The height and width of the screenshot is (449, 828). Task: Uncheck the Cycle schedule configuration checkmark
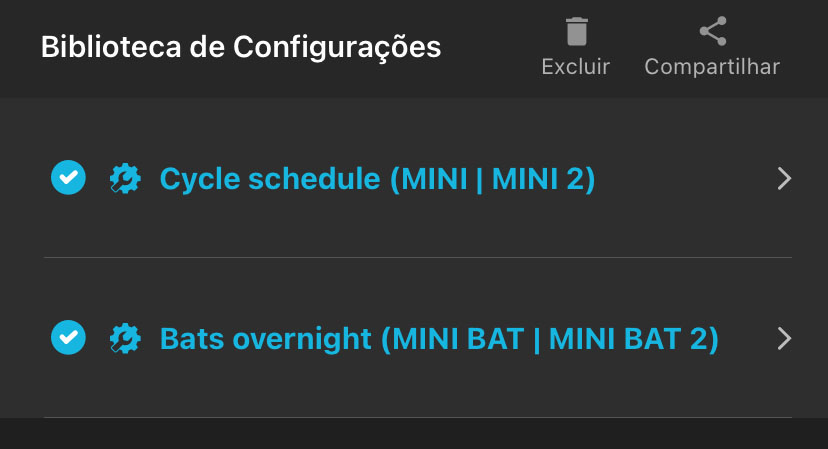[68, 179]
